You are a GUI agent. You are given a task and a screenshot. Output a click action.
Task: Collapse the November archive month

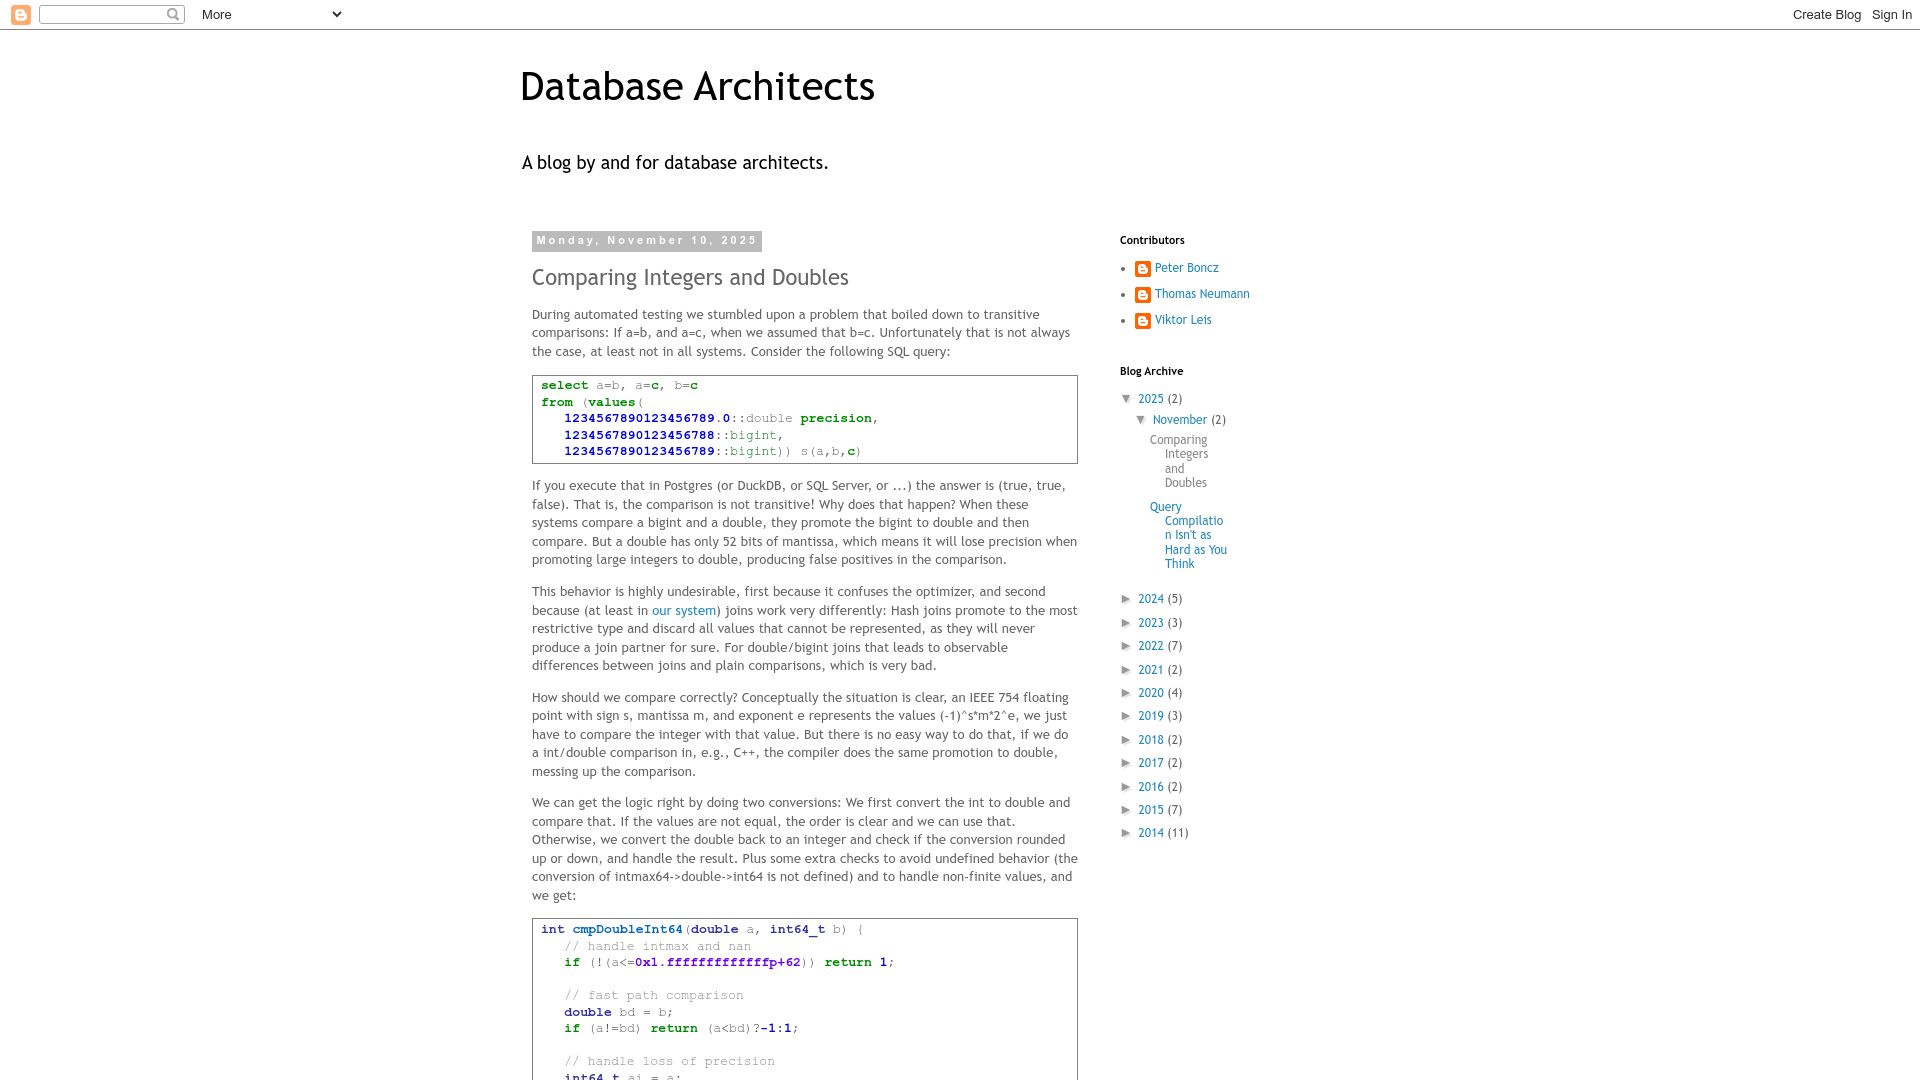click(x=1141, y=420)
